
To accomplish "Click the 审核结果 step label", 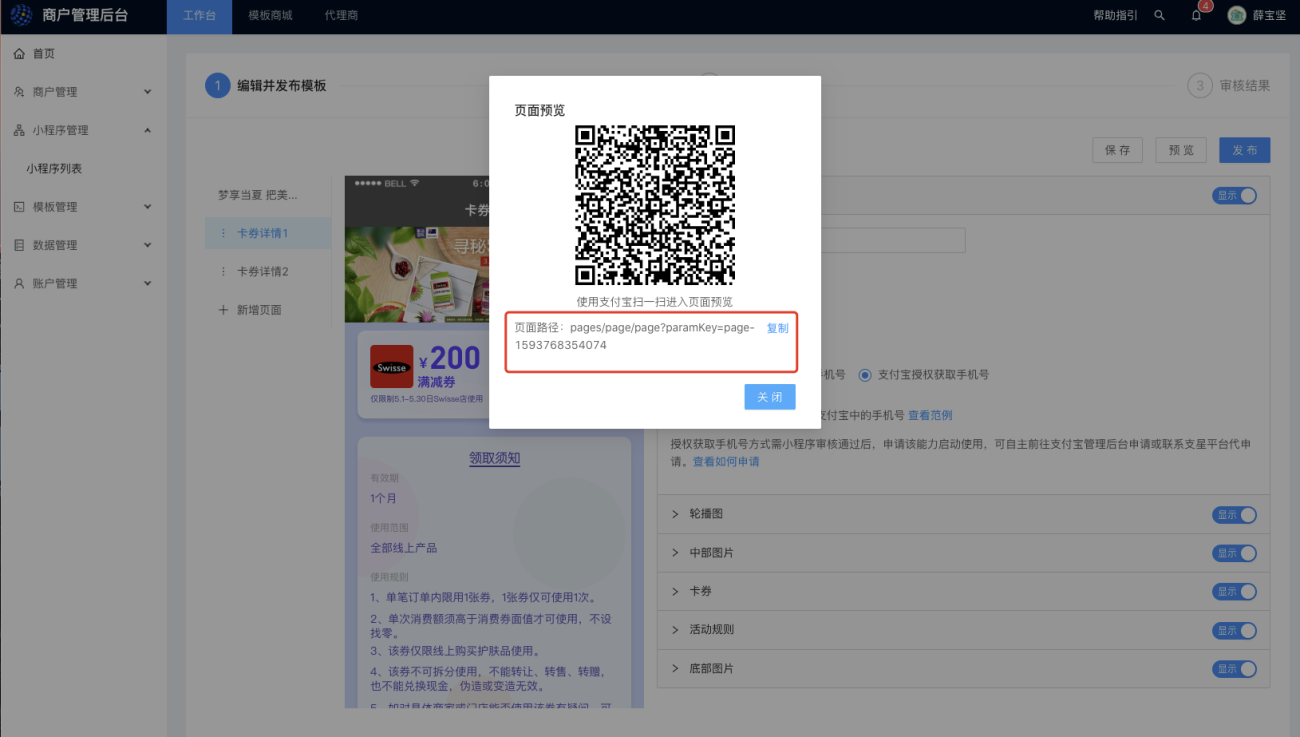I will pos(1245,86).
